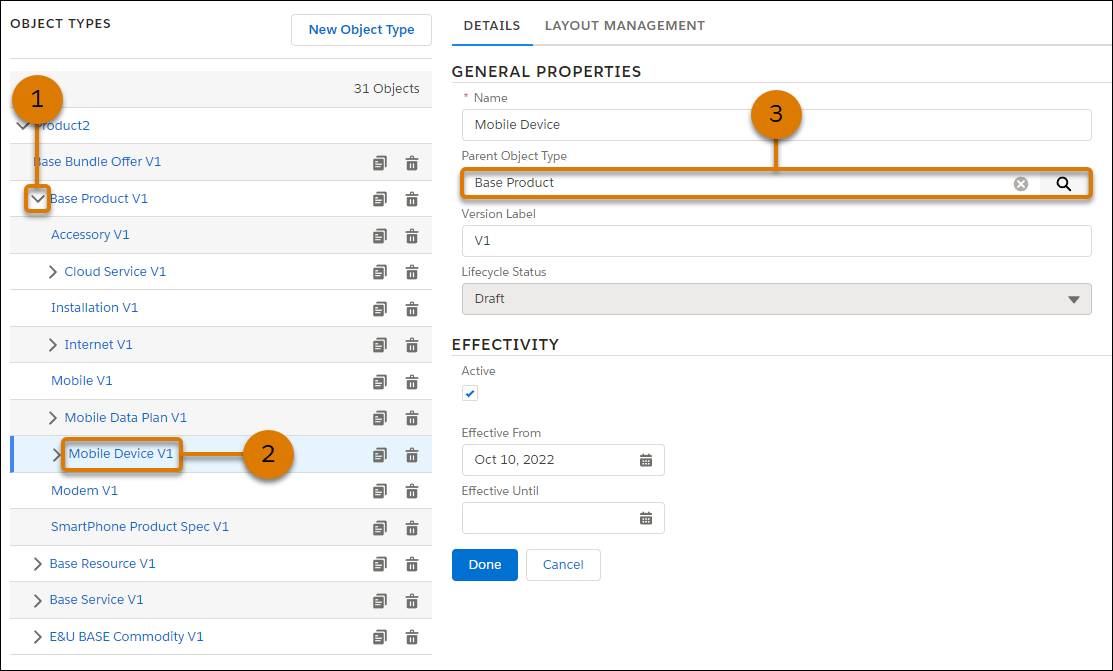The image size is (1113, 671).
Task: Click into the Name input field
Action: (x=777, y=125)
